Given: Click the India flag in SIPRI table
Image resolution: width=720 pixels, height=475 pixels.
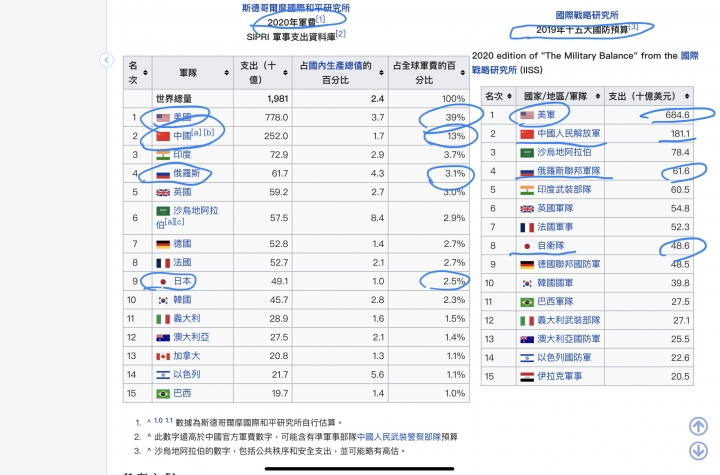Looking at the screenshot, I should tap(163, 155).
